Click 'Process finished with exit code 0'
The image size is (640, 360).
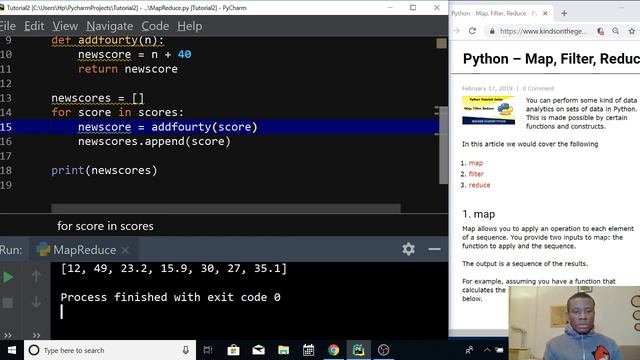point(170,297)
